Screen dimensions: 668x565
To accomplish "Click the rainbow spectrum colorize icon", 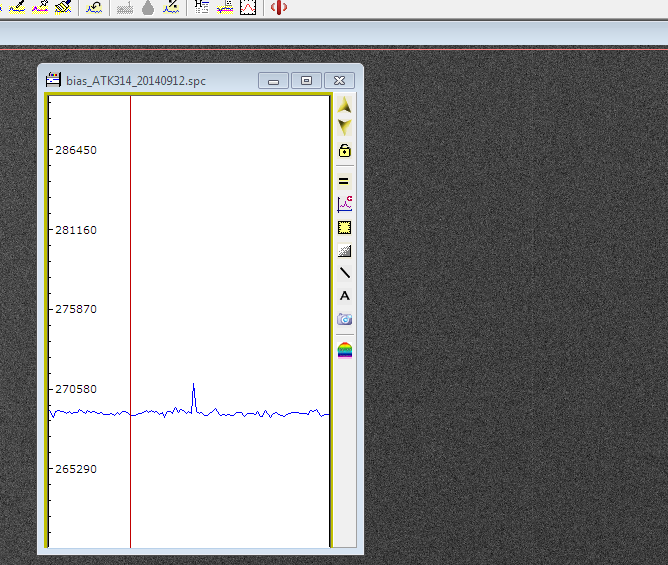I will [x=345, y=350].
